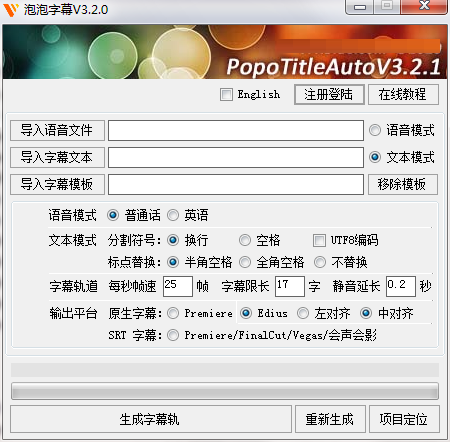Focus the audio file path input field

click(x=236, y=130)
